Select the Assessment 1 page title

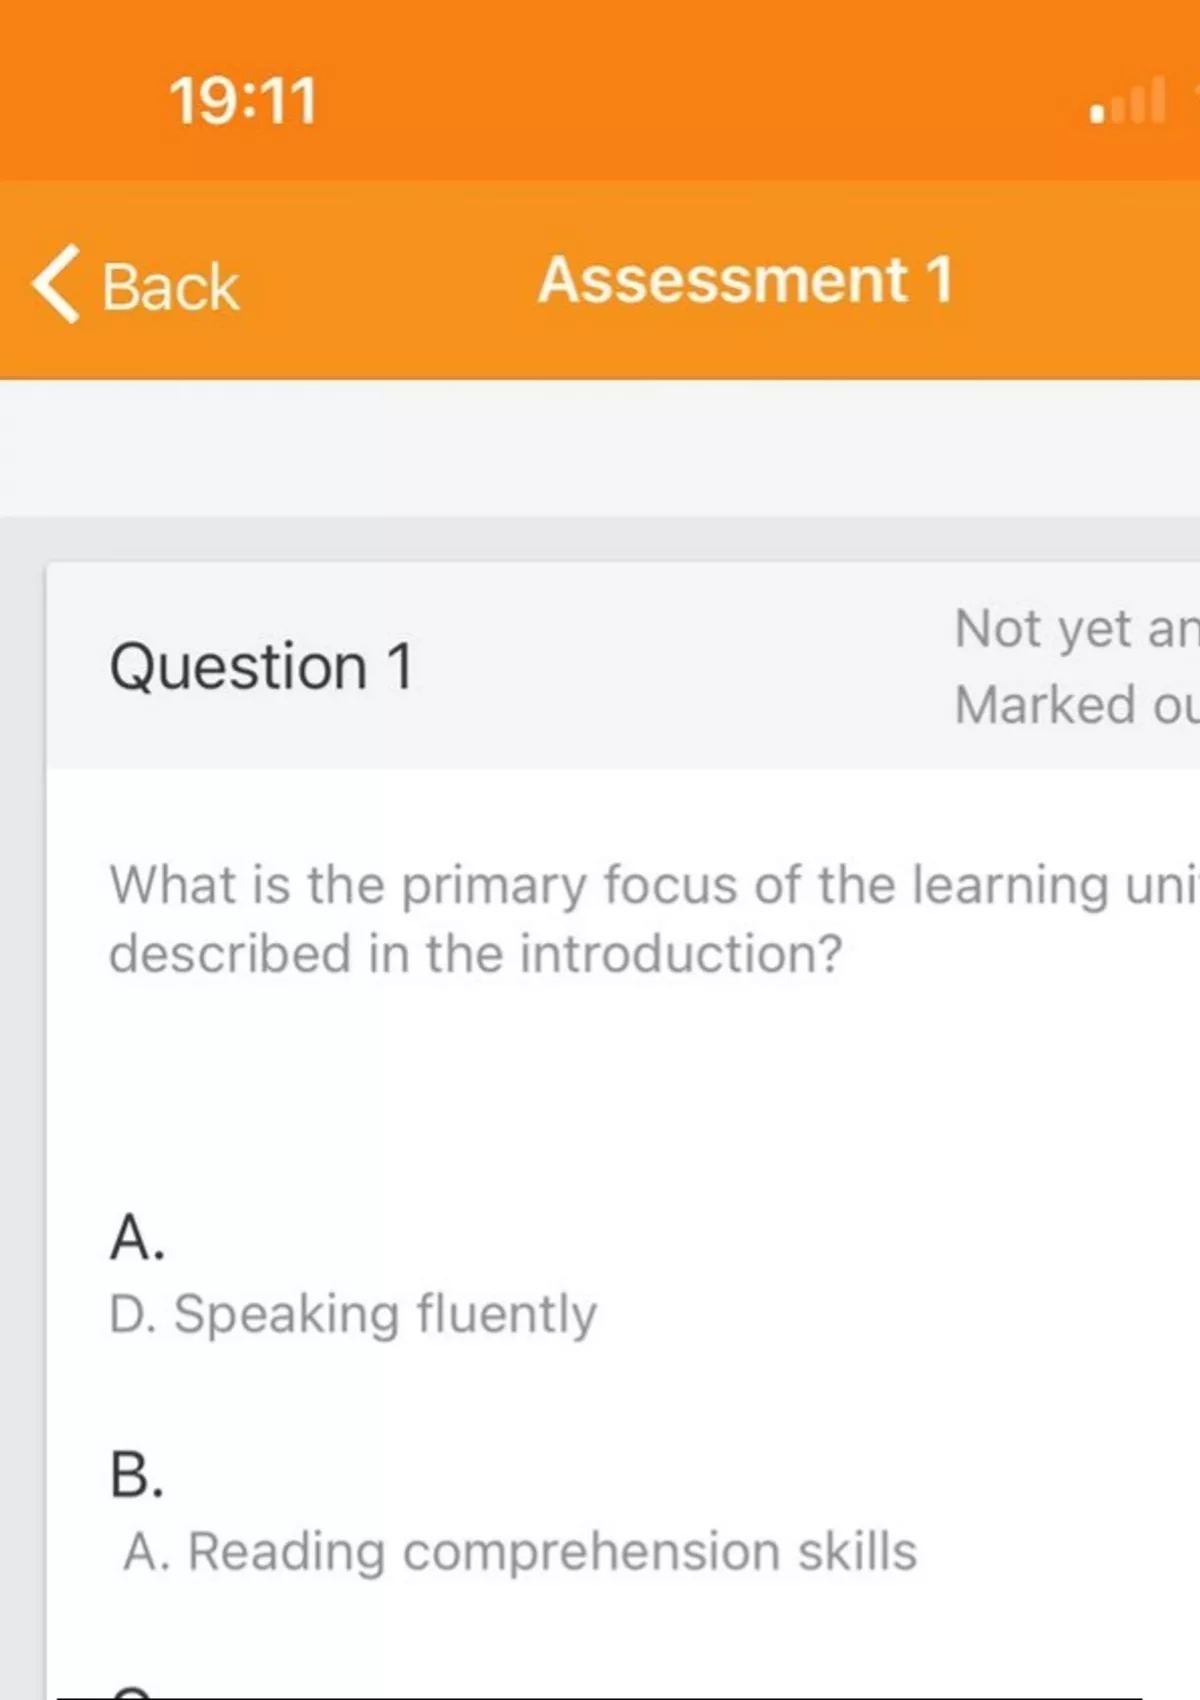(745, 280)
